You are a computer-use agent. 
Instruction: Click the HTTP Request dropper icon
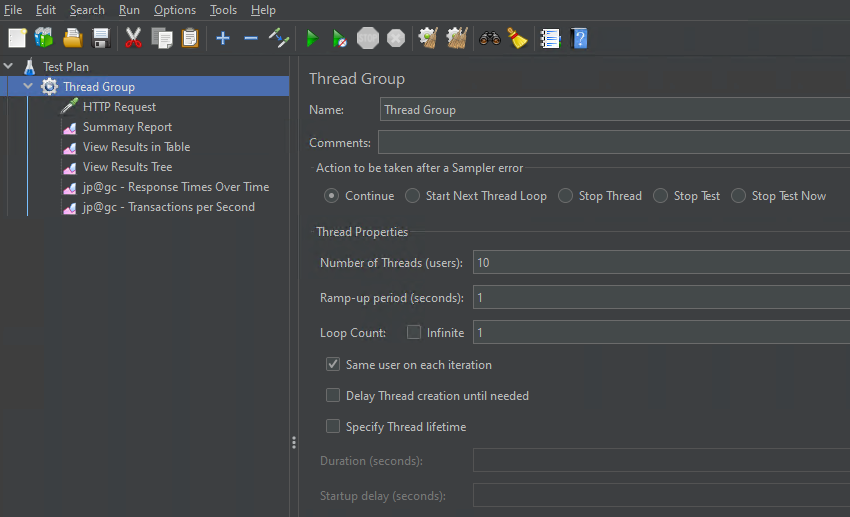[x=69, y=107]
